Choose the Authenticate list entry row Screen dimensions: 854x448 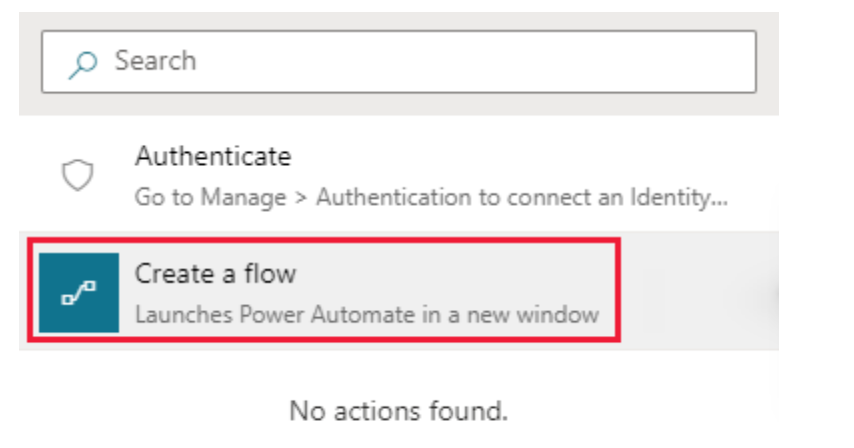click(x=399, y=174)
